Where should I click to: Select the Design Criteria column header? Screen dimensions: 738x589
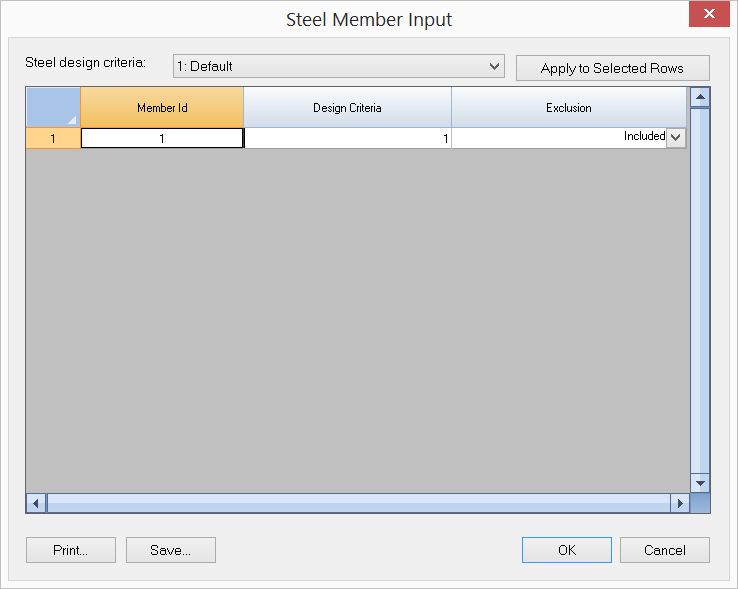pyautogui.click(x=347, y=108)
